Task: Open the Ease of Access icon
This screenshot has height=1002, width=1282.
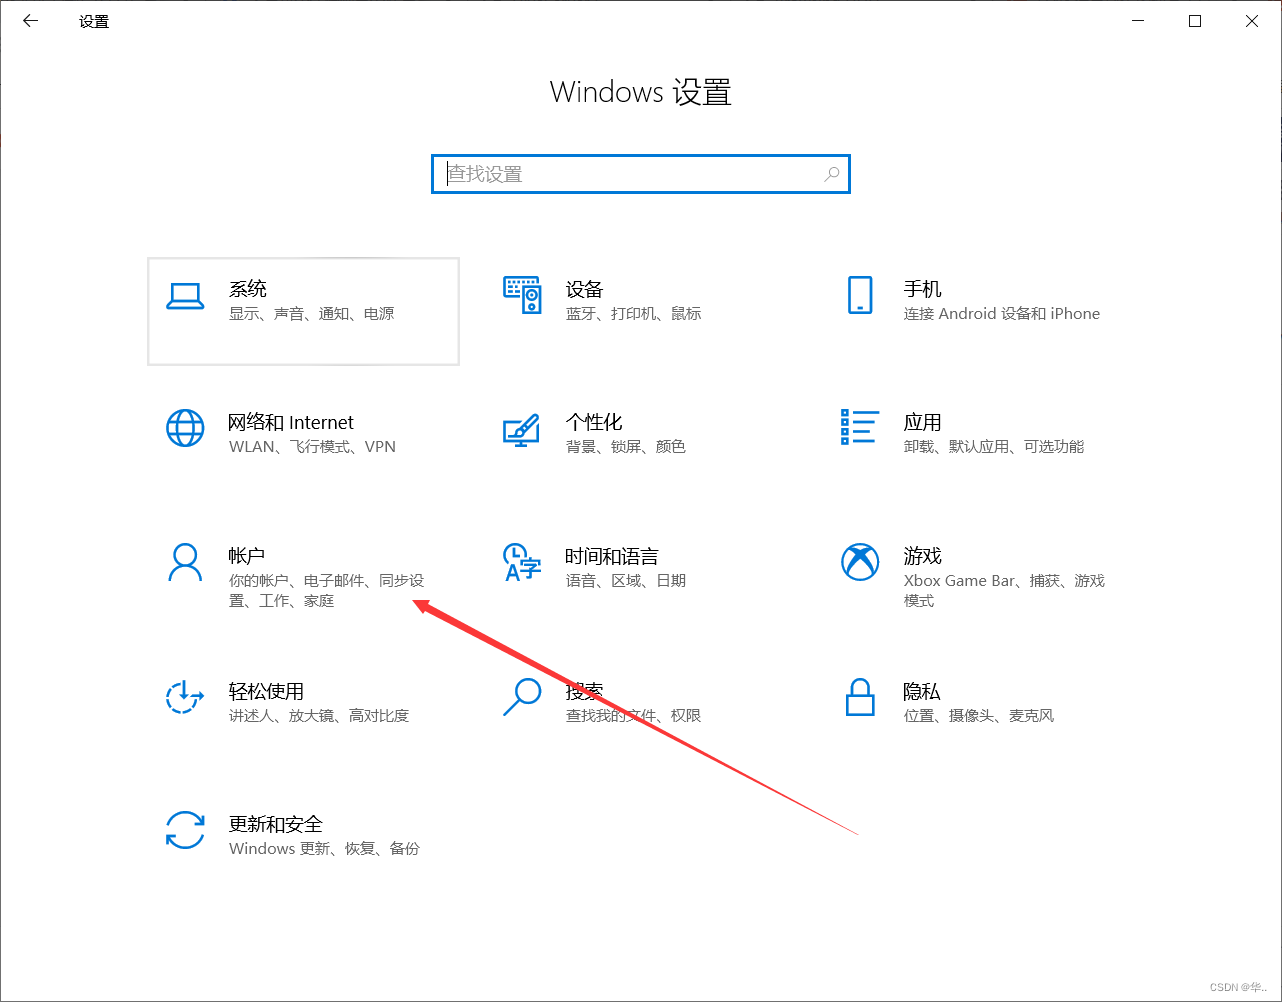Action: click(x=185, y=697)
